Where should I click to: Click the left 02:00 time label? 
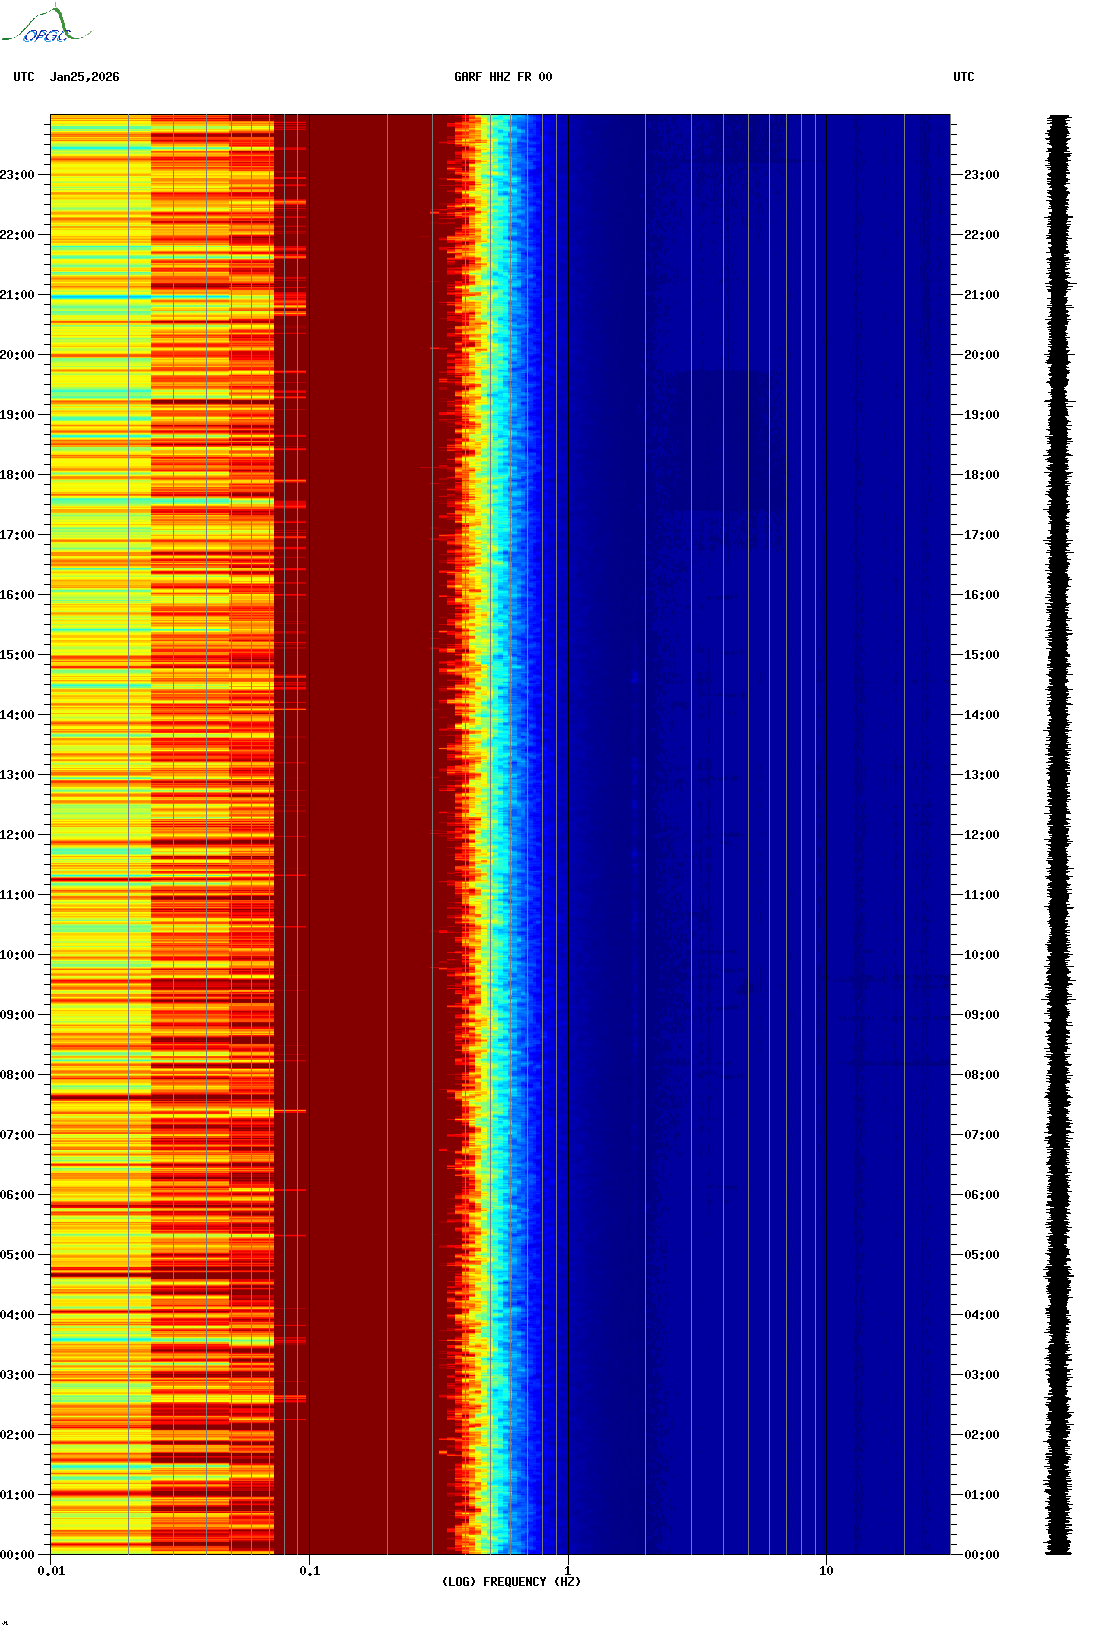click(x=17, y=1435)
